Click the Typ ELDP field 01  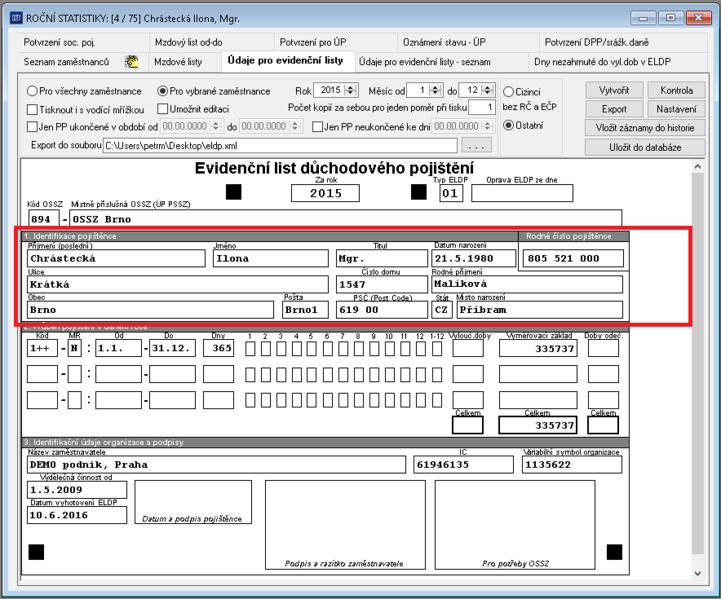(451, 193)
